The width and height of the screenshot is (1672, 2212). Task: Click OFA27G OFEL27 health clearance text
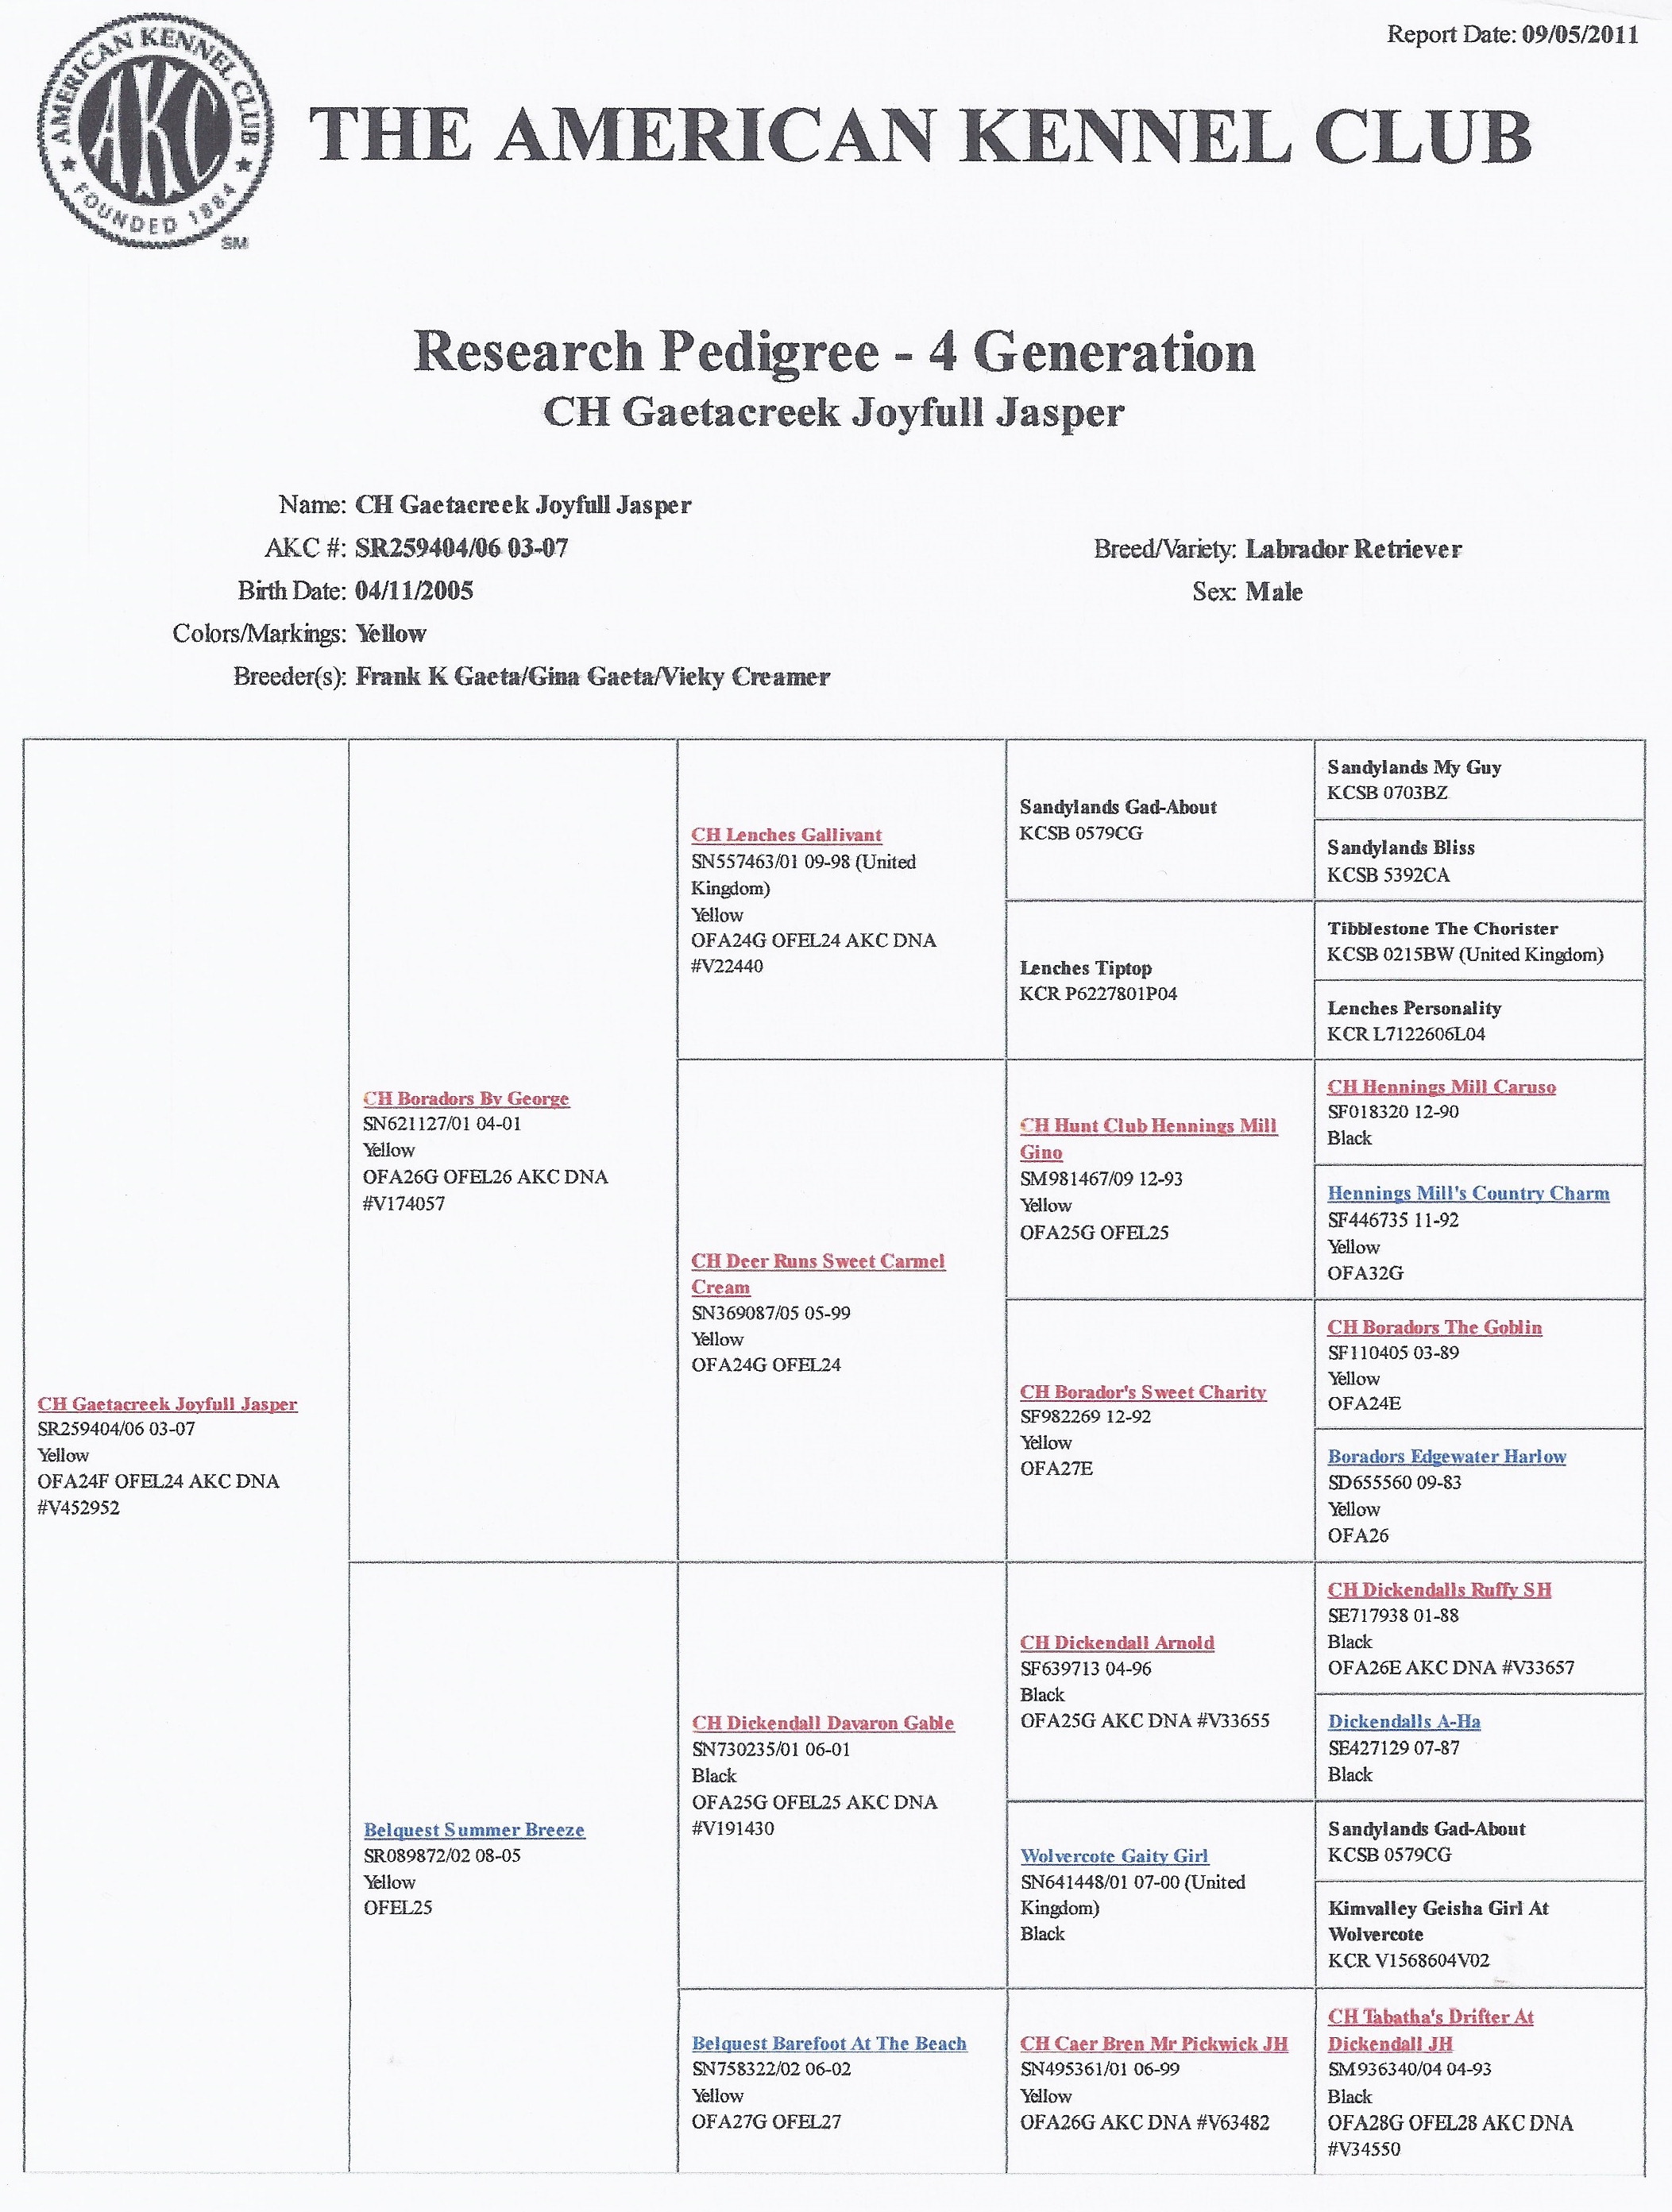[x=766, y=2122]
